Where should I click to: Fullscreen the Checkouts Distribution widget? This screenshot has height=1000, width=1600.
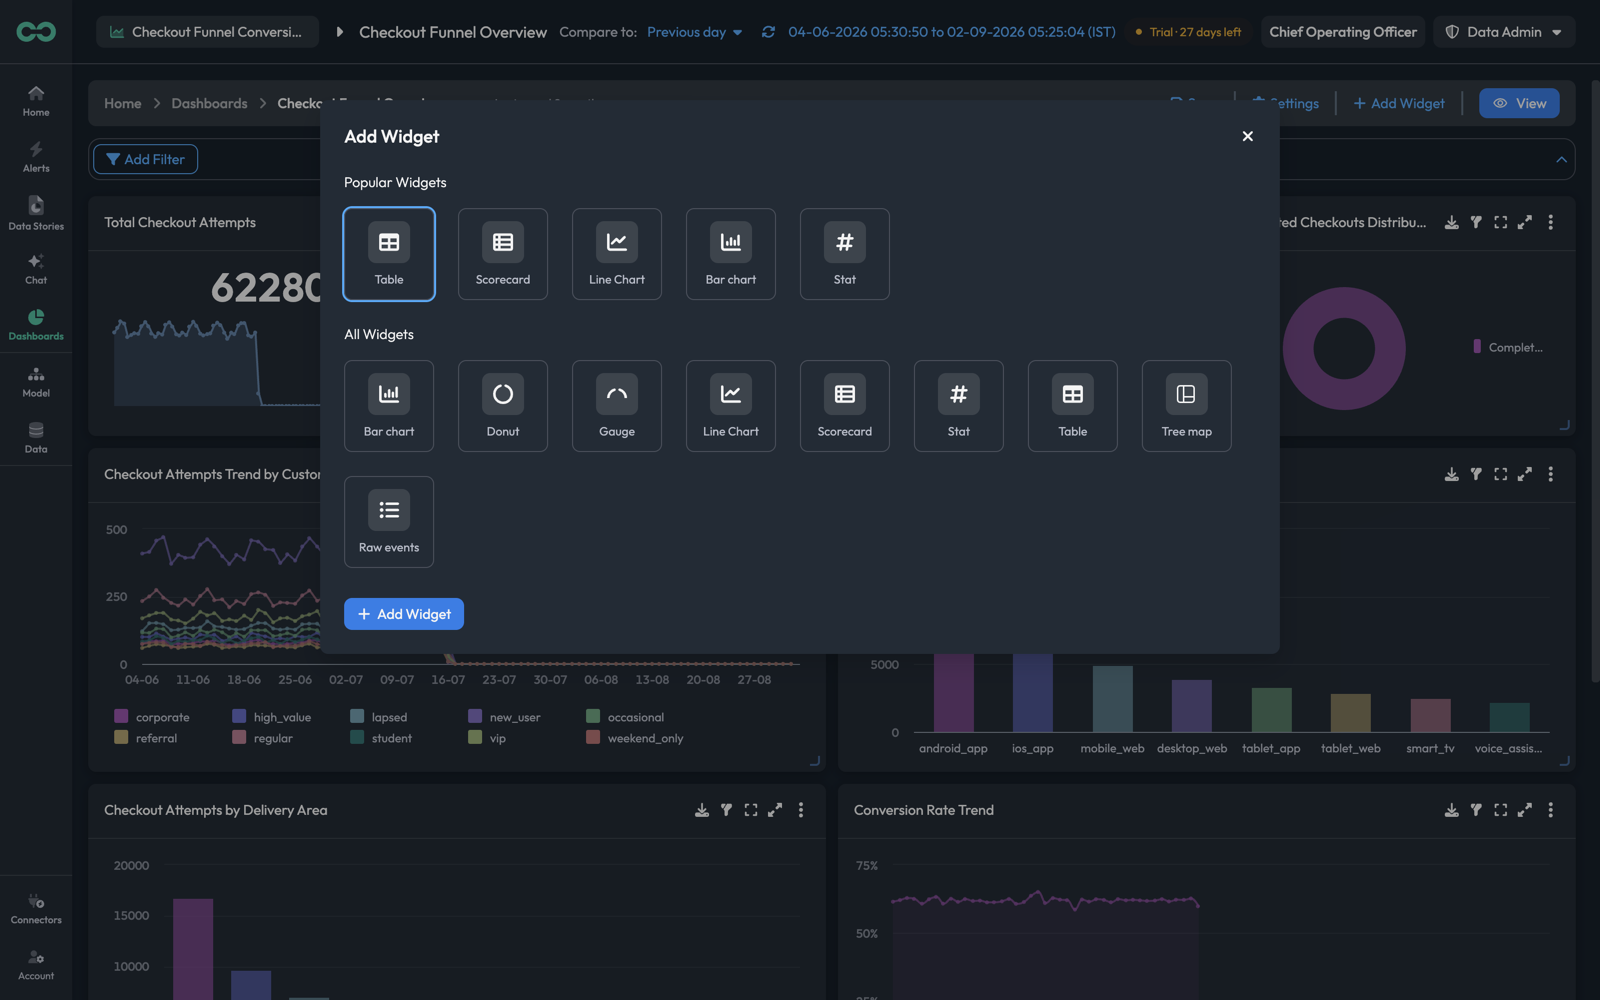(1500, 222)
